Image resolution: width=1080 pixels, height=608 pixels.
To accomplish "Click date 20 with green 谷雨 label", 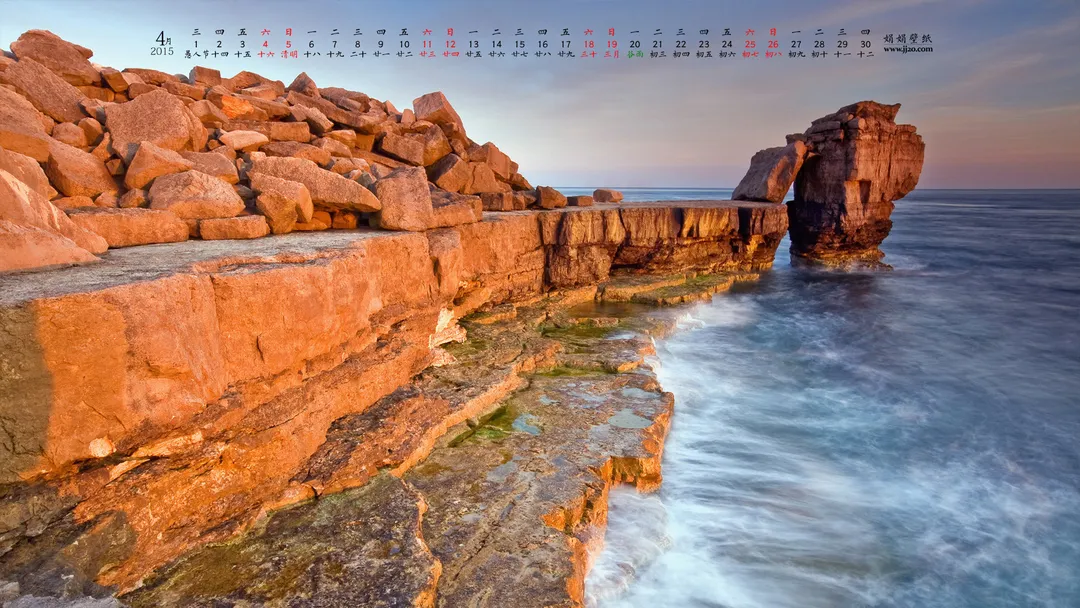I will (x=634, y=44).
